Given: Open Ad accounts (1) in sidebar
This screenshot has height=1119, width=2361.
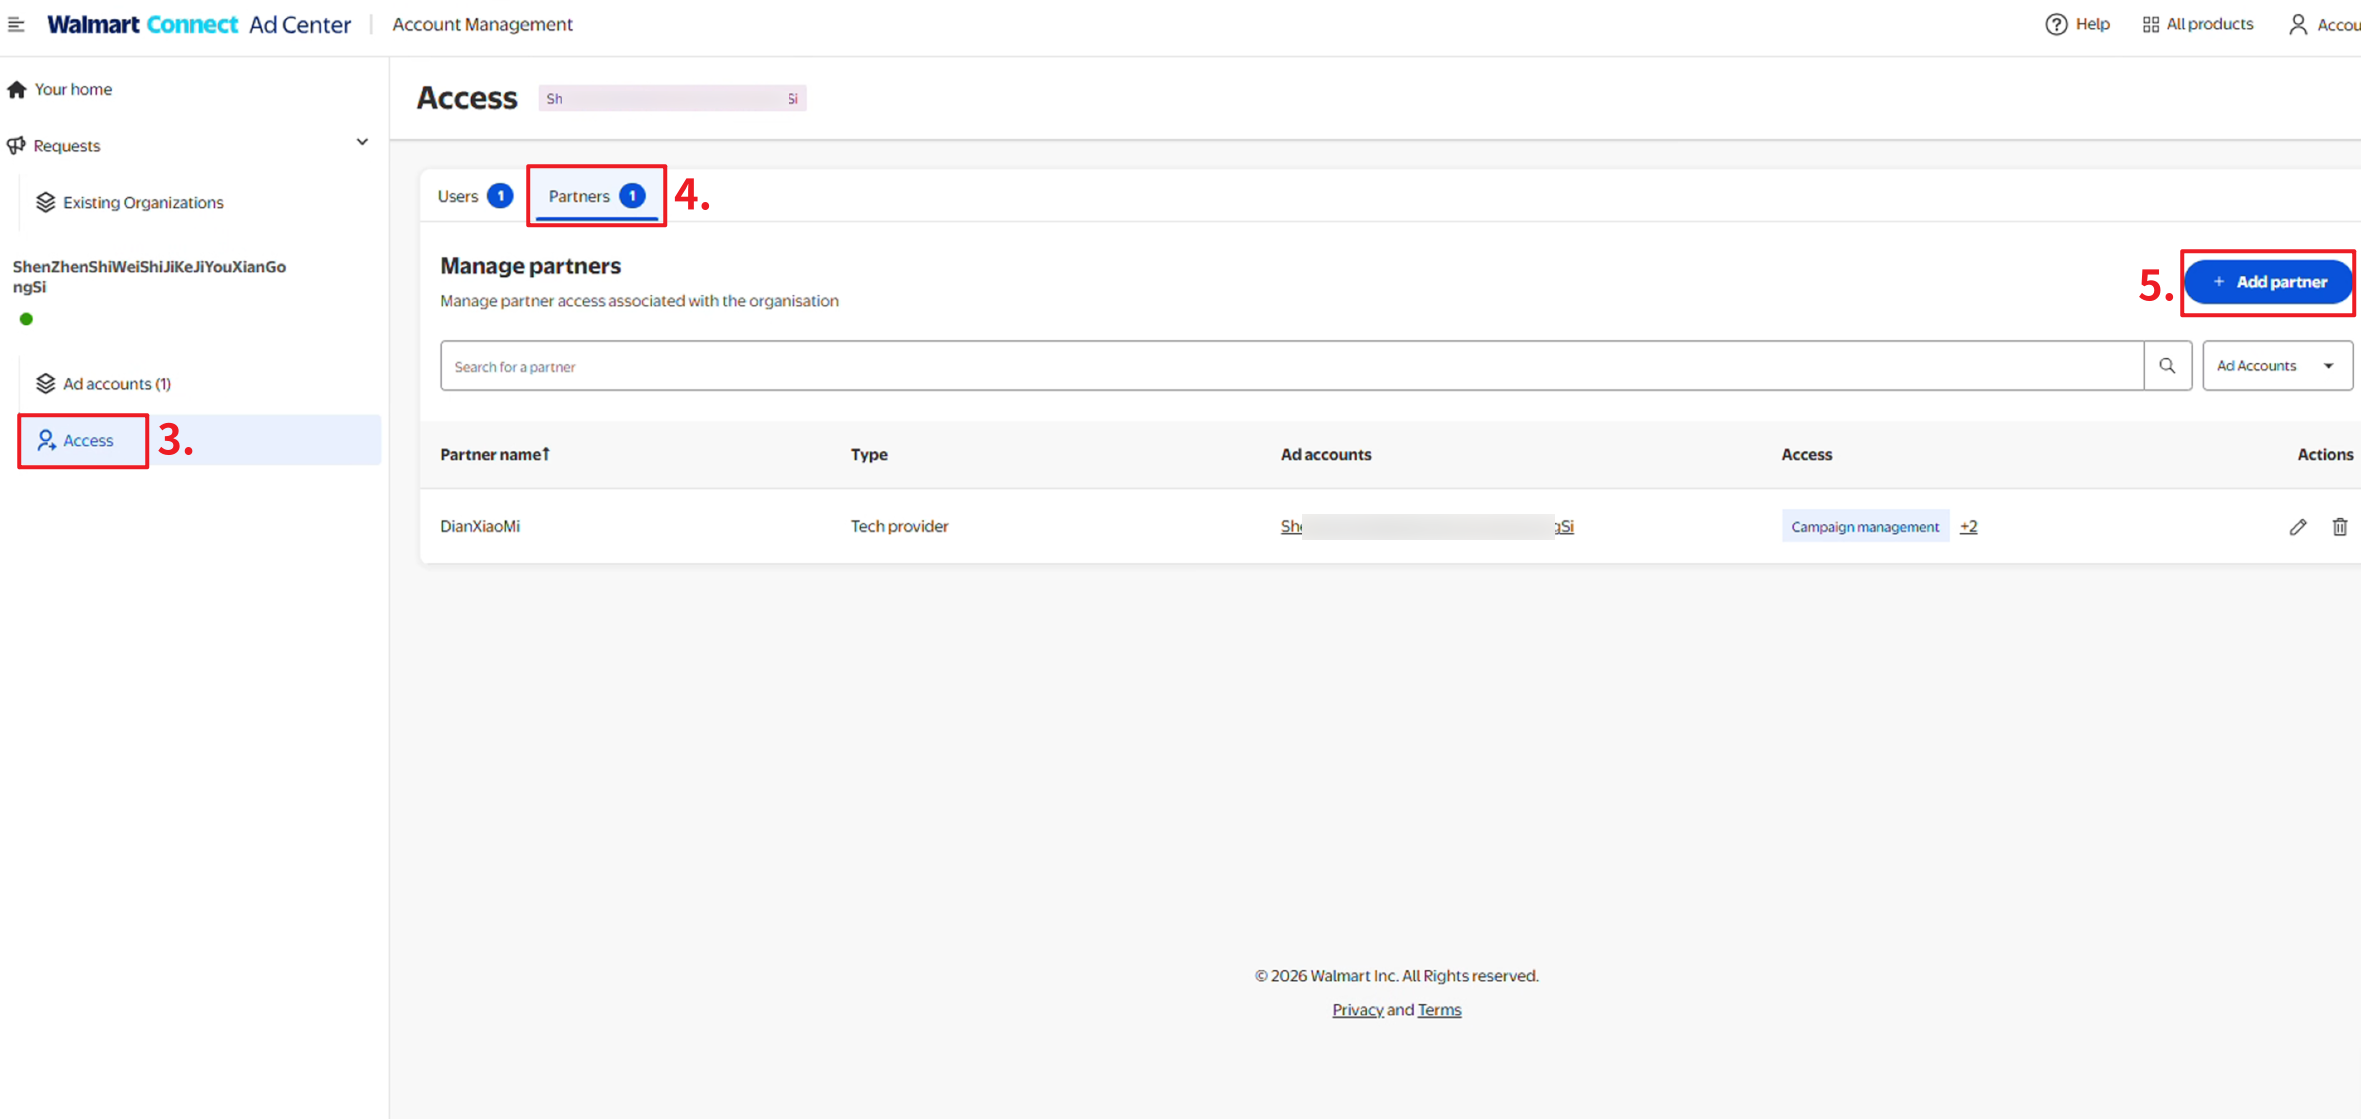Looking at the screenshot, I should 116,384.
